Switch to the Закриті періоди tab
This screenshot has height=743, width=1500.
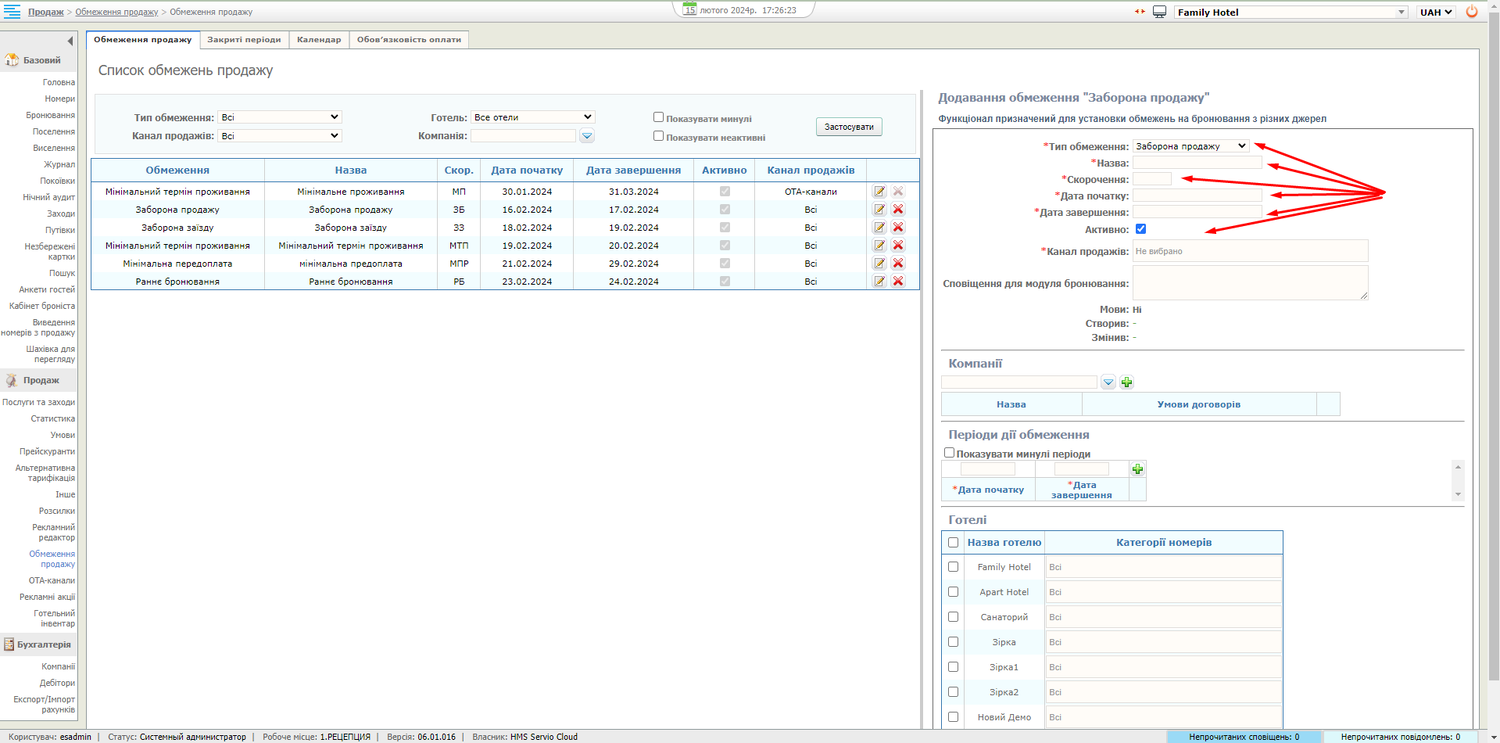point(244,40)
